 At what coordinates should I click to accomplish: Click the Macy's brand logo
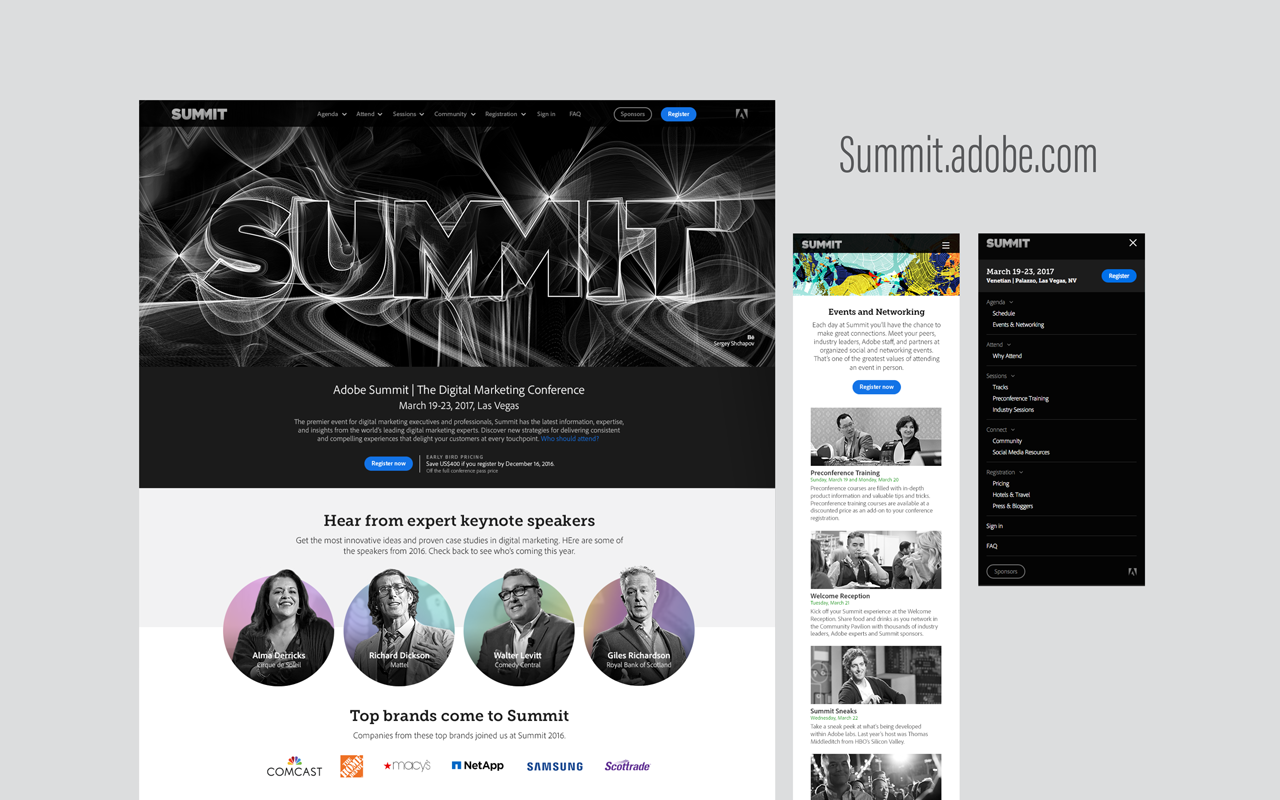coord(407,766)
